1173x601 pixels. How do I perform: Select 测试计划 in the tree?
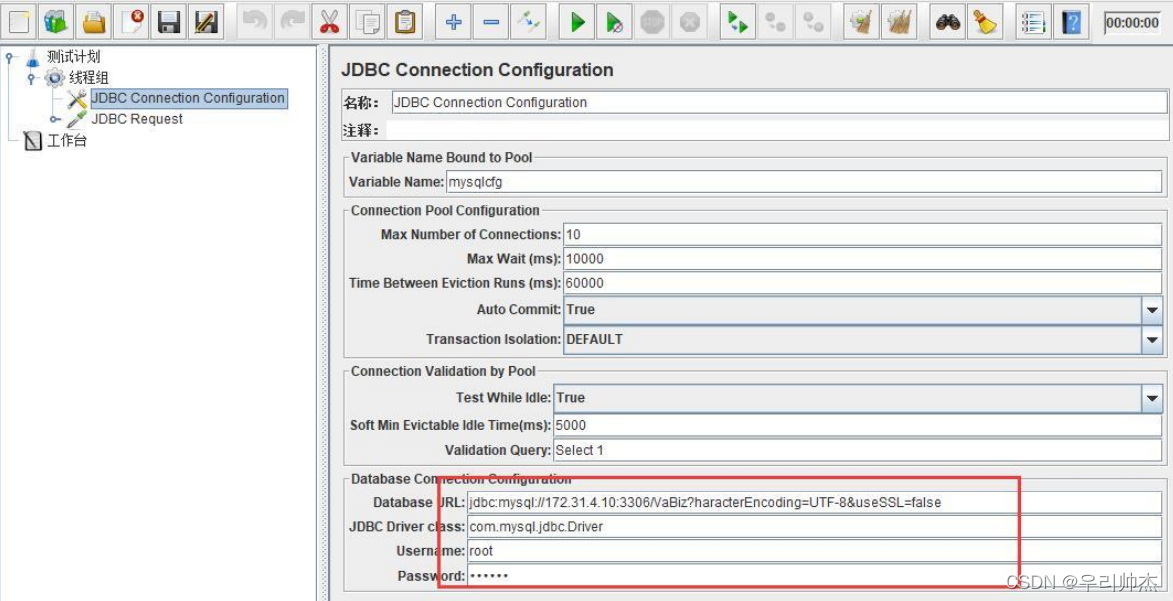(73, 57)
